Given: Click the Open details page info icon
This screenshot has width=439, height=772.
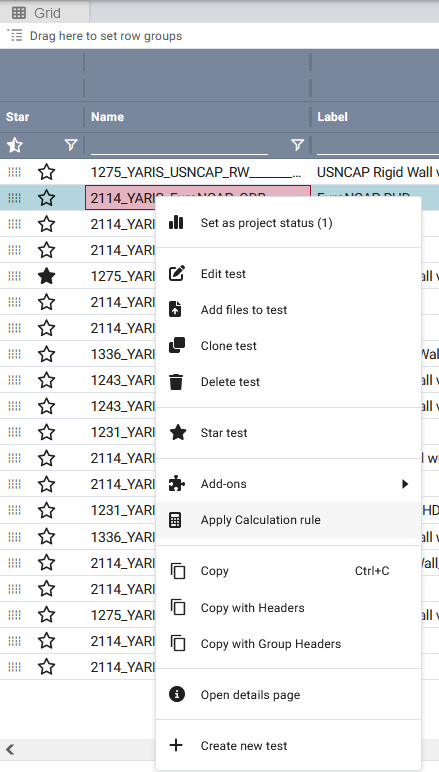Looking at the screenshot, I should pos(176,694).
